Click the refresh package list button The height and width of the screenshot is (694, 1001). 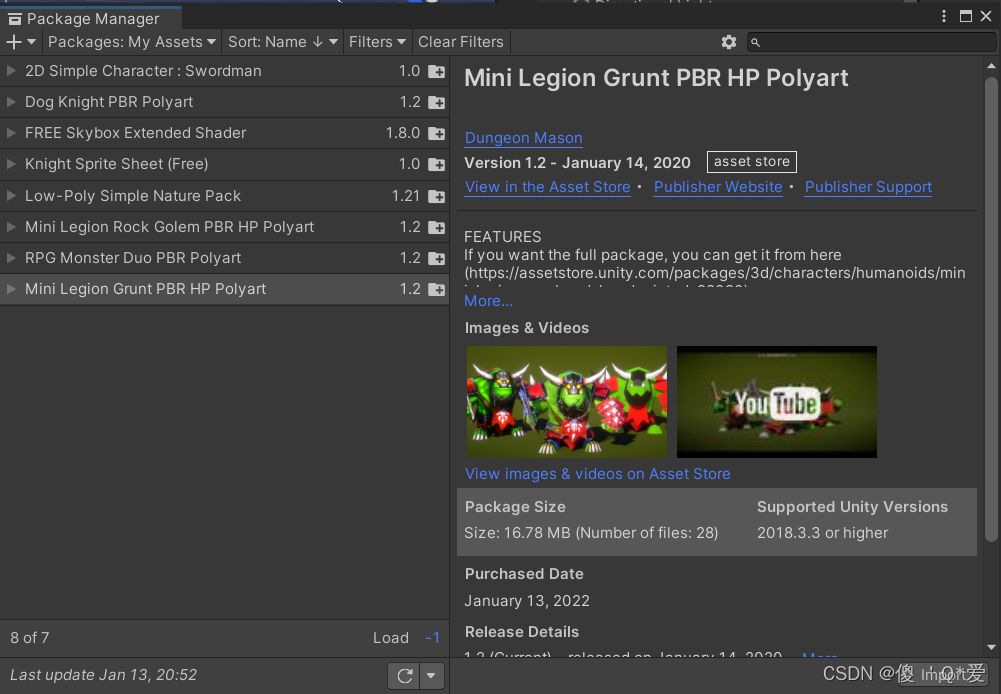[404, 675]
